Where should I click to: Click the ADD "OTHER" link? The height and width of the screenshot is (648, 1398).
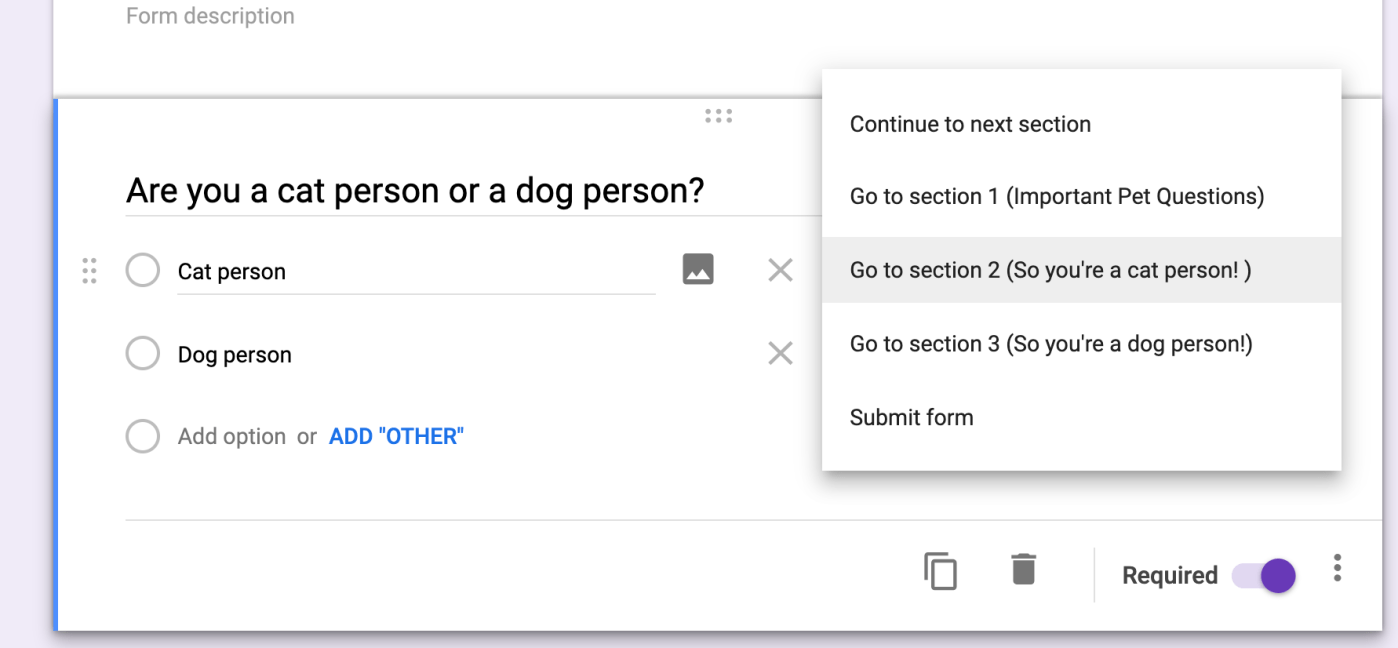(x=396, y=436)
